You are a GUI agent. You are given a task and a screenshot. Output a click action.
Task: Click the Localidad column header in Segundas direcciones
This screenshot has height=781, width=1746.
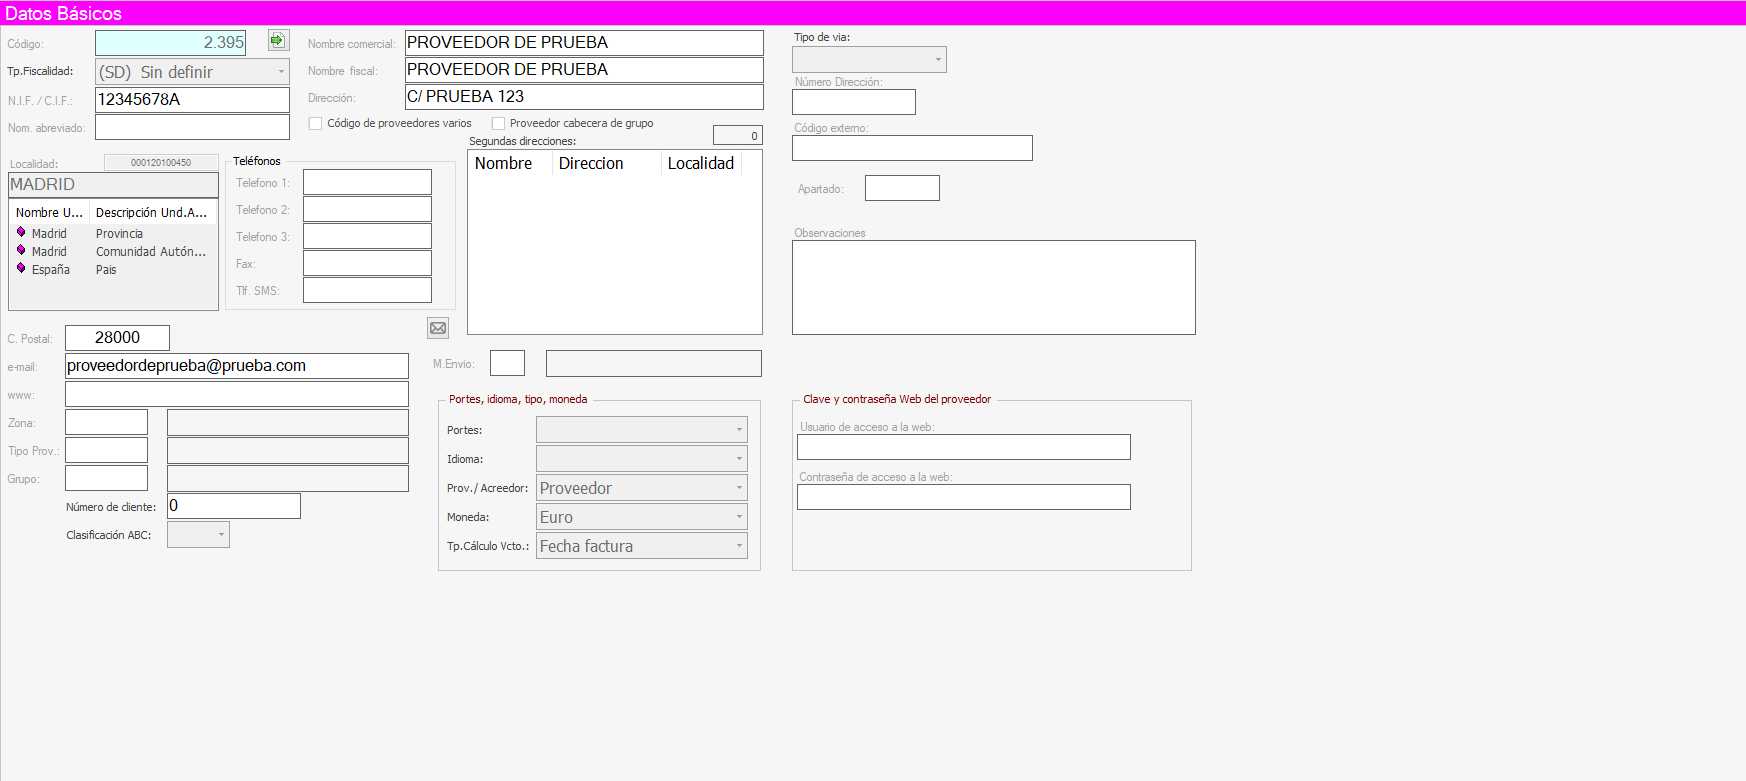pyautogui.click(x=700, y=164)
